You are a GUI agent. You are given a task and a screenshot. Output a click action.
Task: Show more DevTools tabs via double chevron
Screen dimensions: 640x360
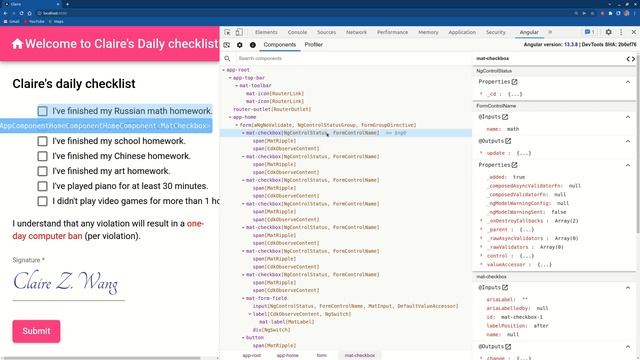pyautogui.click(x=550, y=32)
